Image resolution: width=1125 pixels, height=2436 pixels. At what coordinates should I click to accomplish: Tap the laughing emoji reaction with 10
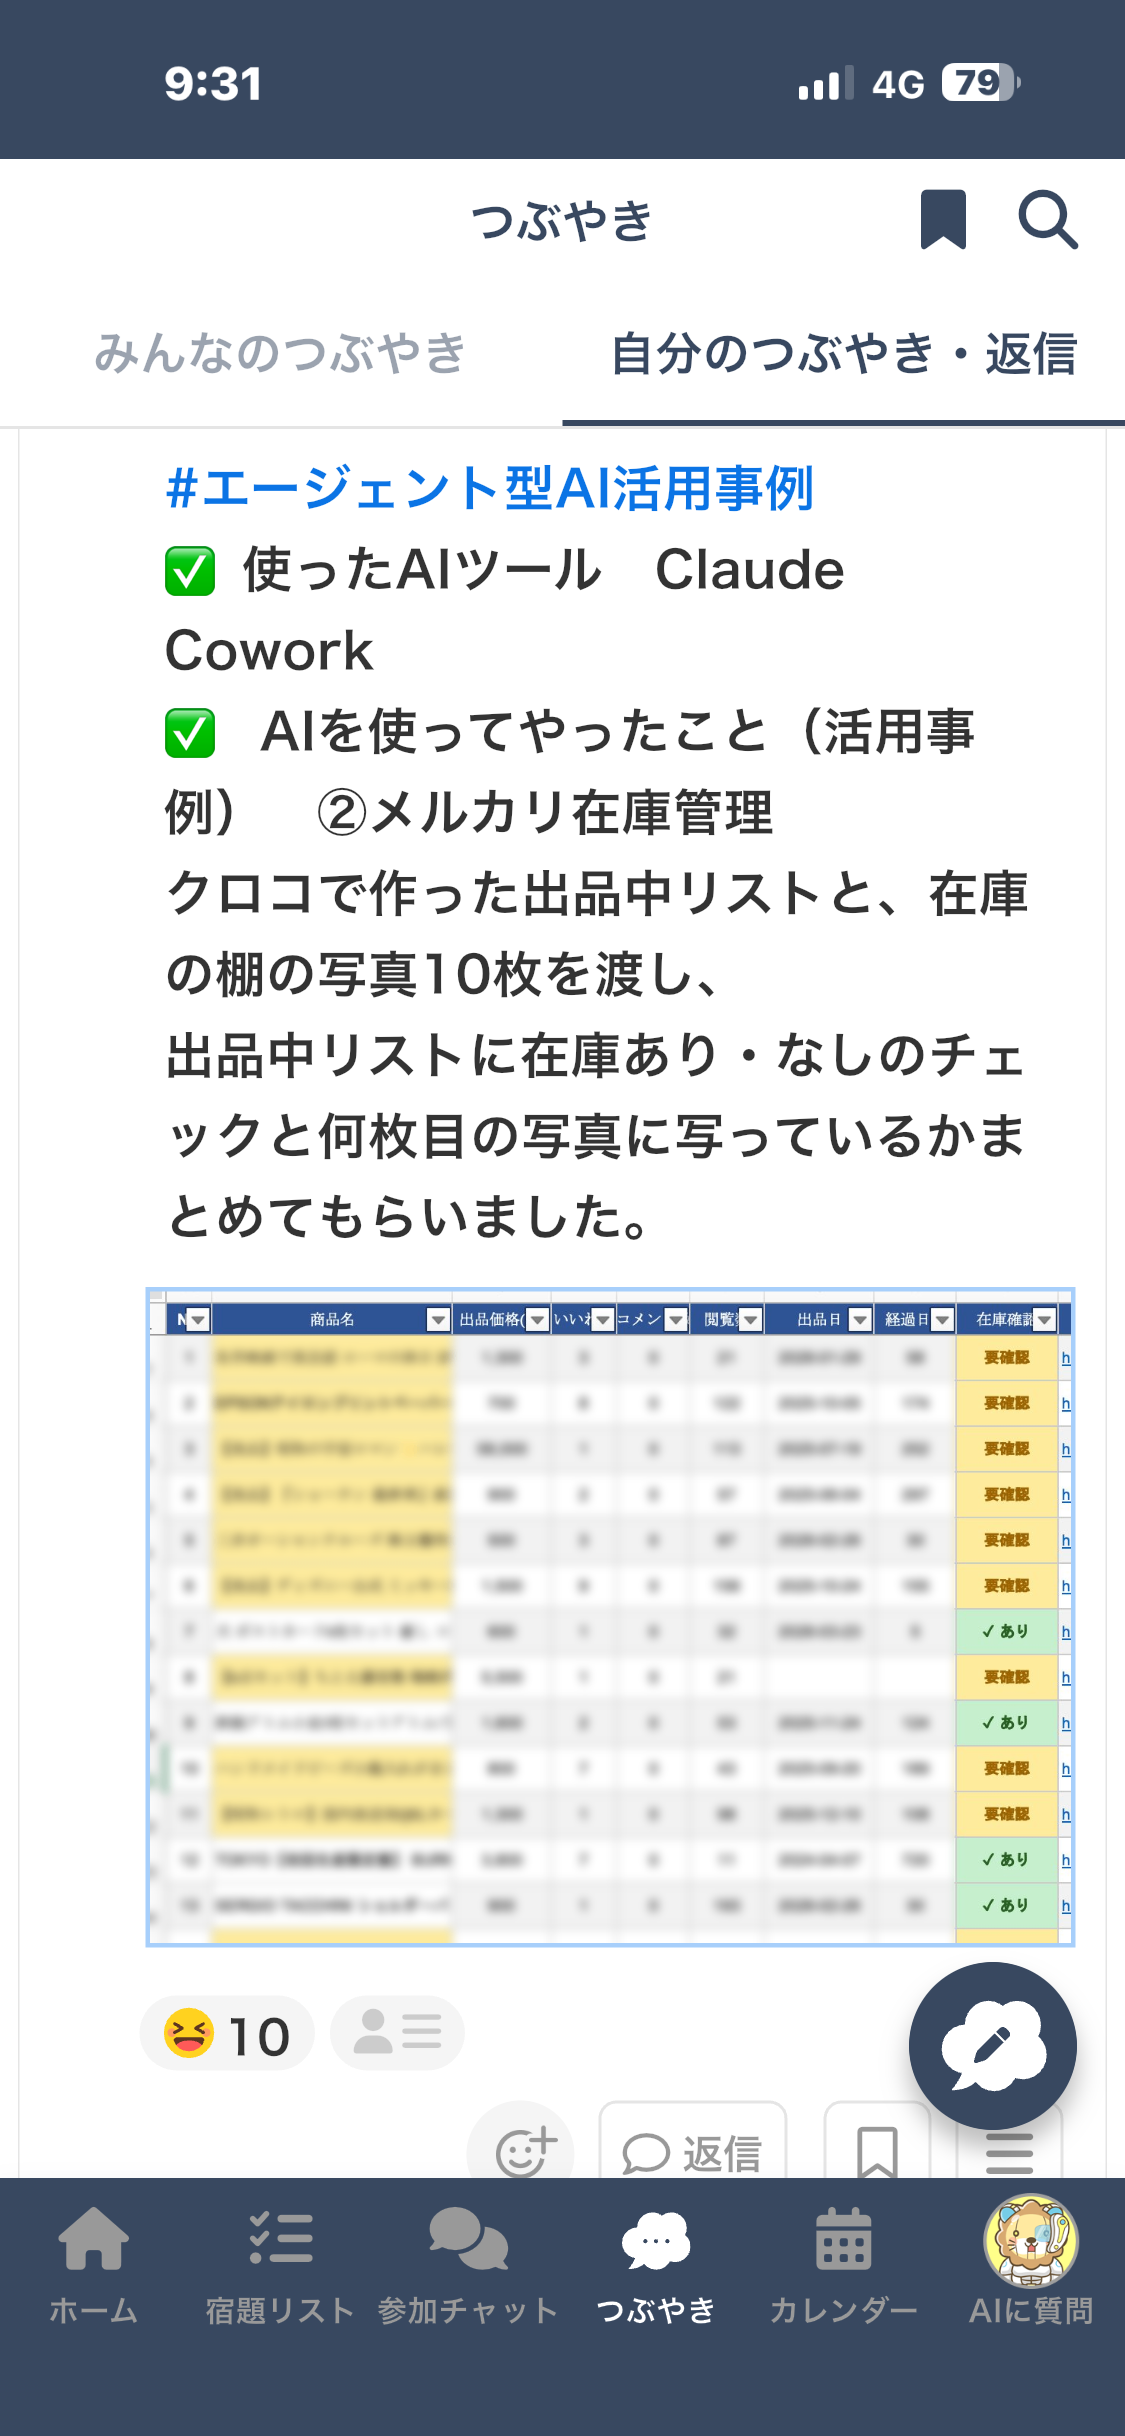[x=227, y=2034]
